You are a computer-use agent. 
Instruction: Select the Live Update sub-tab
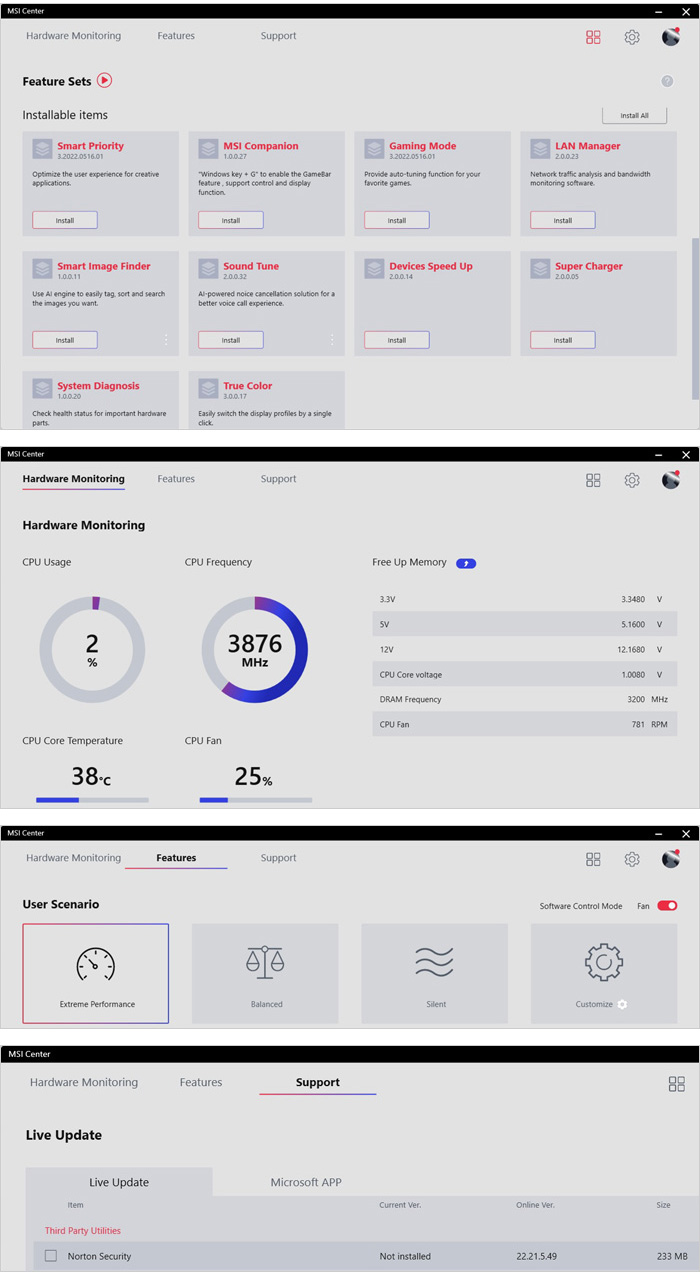(119, 1182)
